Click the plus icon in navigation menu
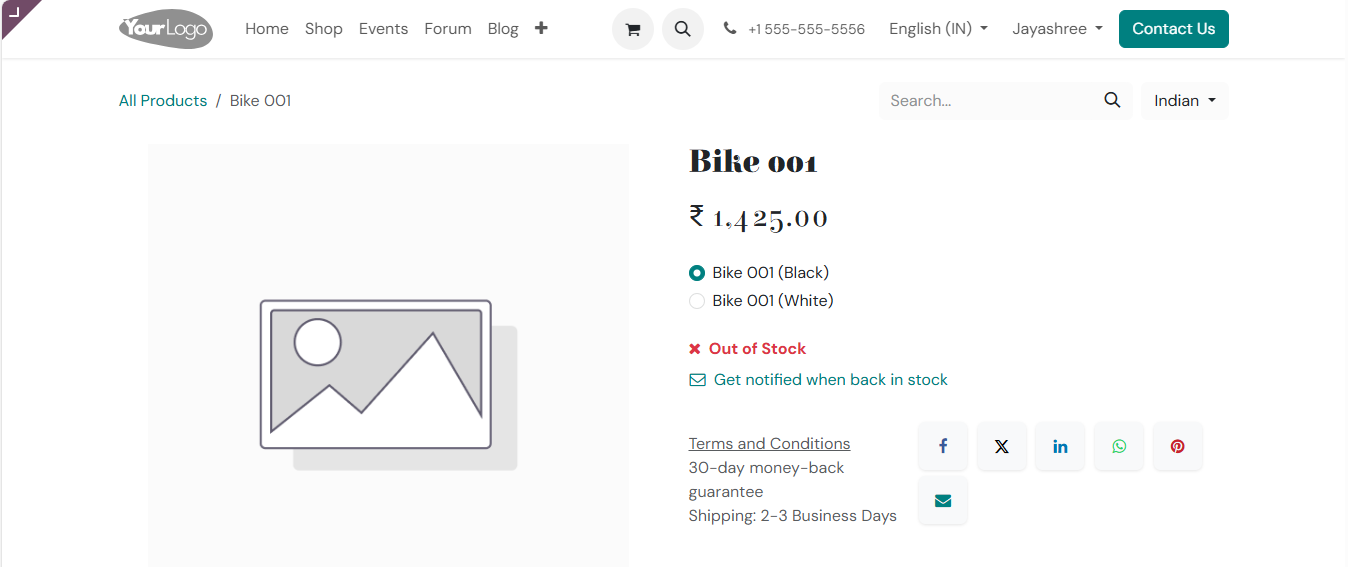 541,28
